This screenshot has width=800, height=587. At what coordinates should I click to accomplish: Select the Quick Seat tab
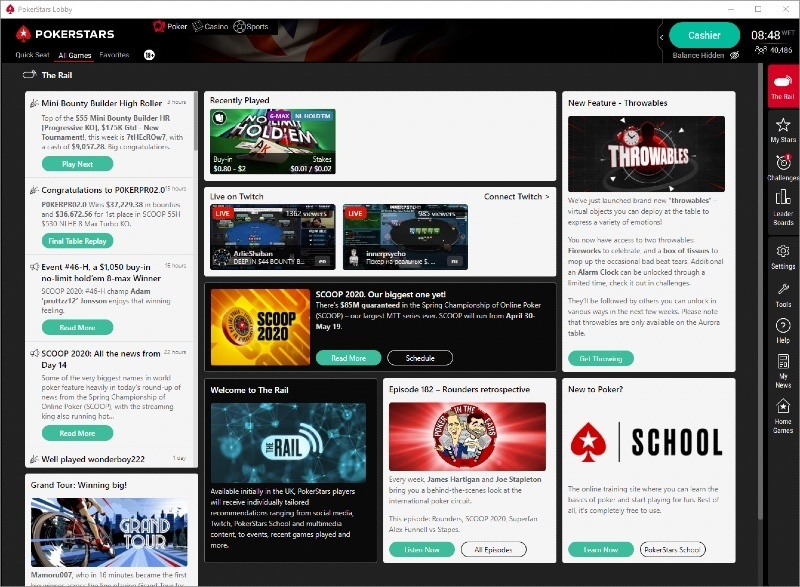pos(32,55)
